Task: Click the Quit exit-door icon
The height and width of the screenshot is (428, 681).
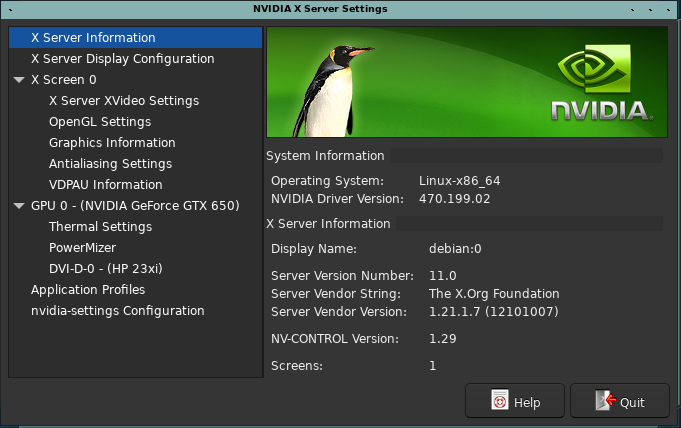Action: [x=606, y=400]
